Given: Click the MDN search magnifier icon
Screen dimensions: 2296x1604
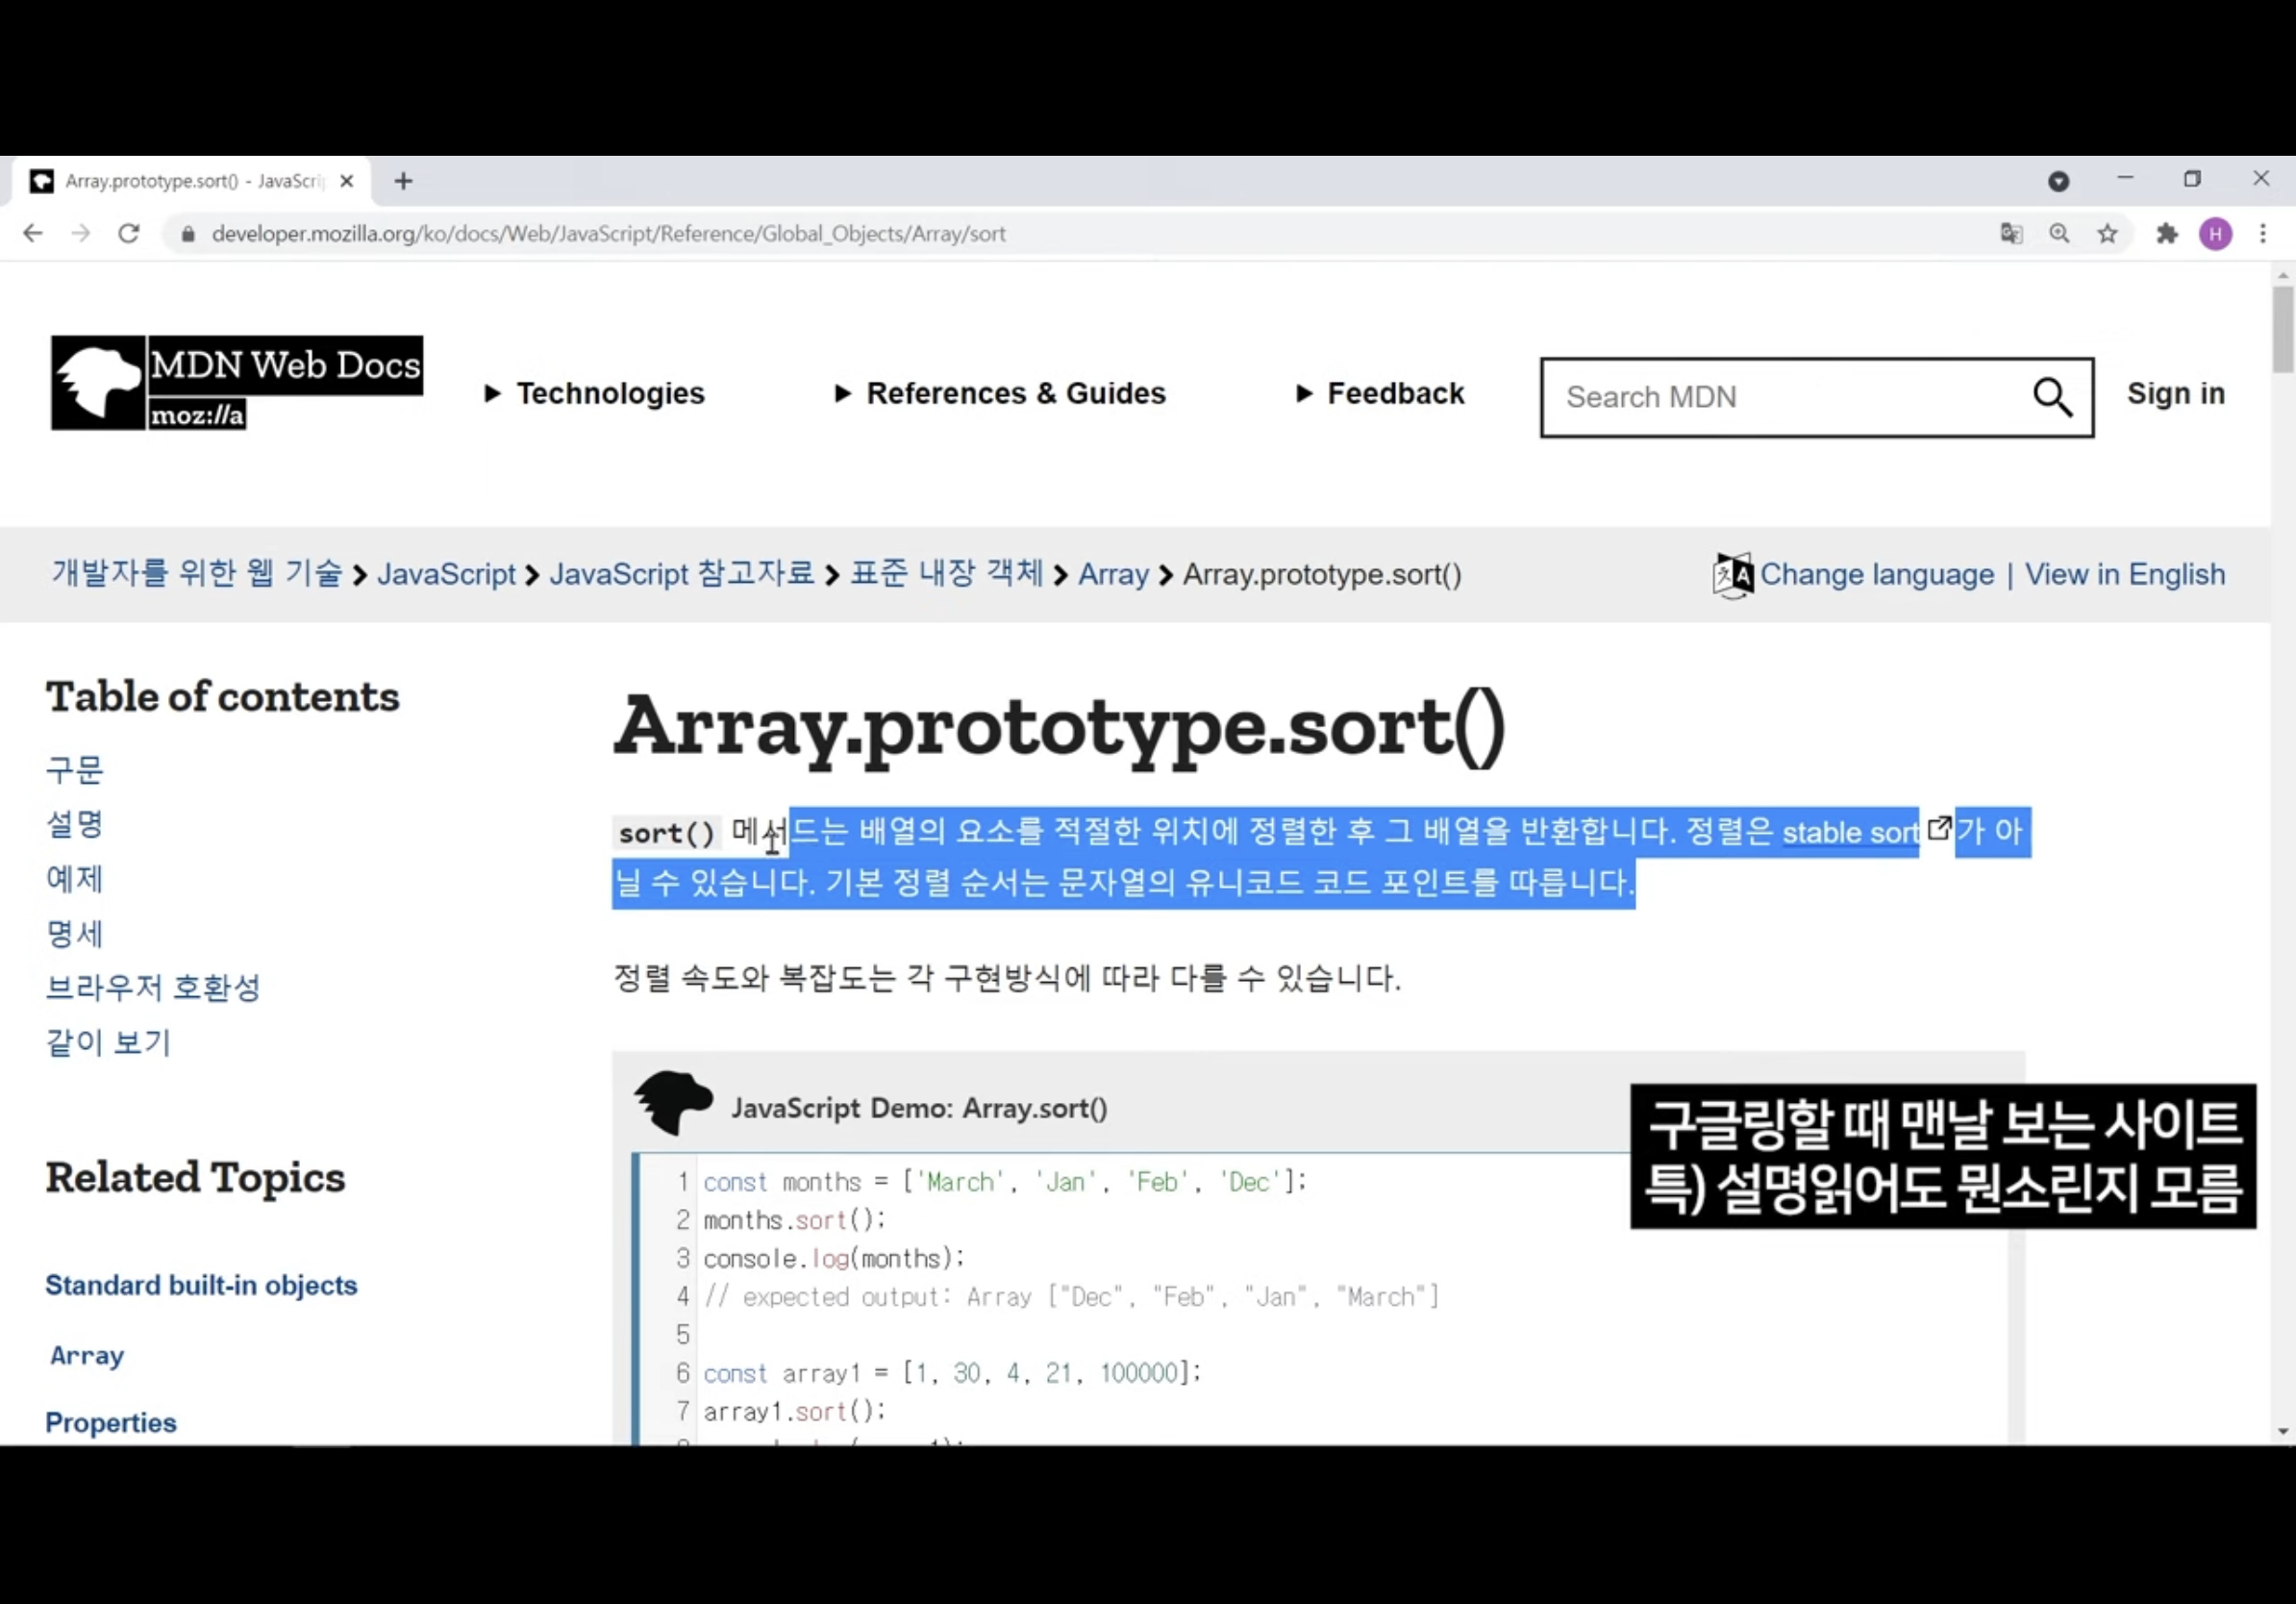Looking at the screenshot, I should [2052, 397].
